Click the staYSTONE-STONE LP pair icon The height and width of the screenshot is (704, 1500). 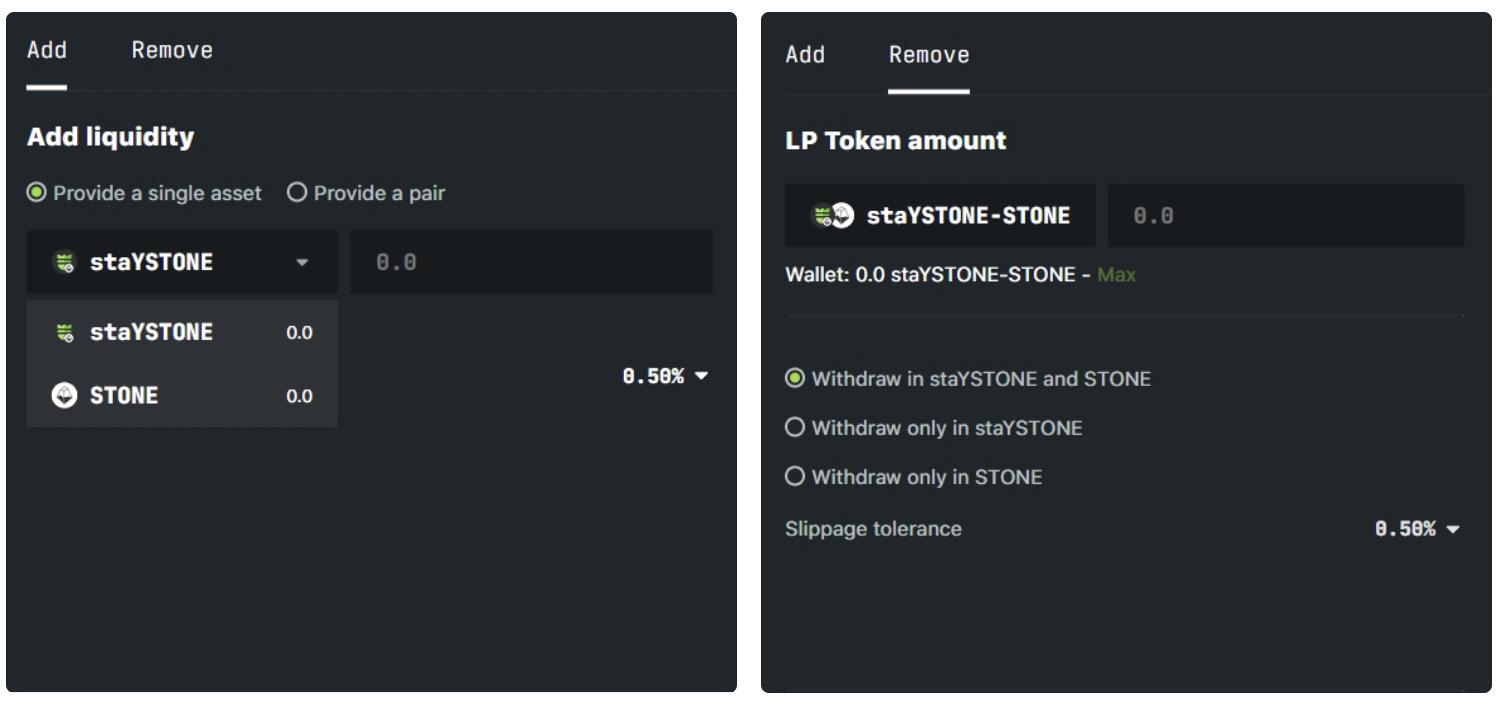pos(832,216)
